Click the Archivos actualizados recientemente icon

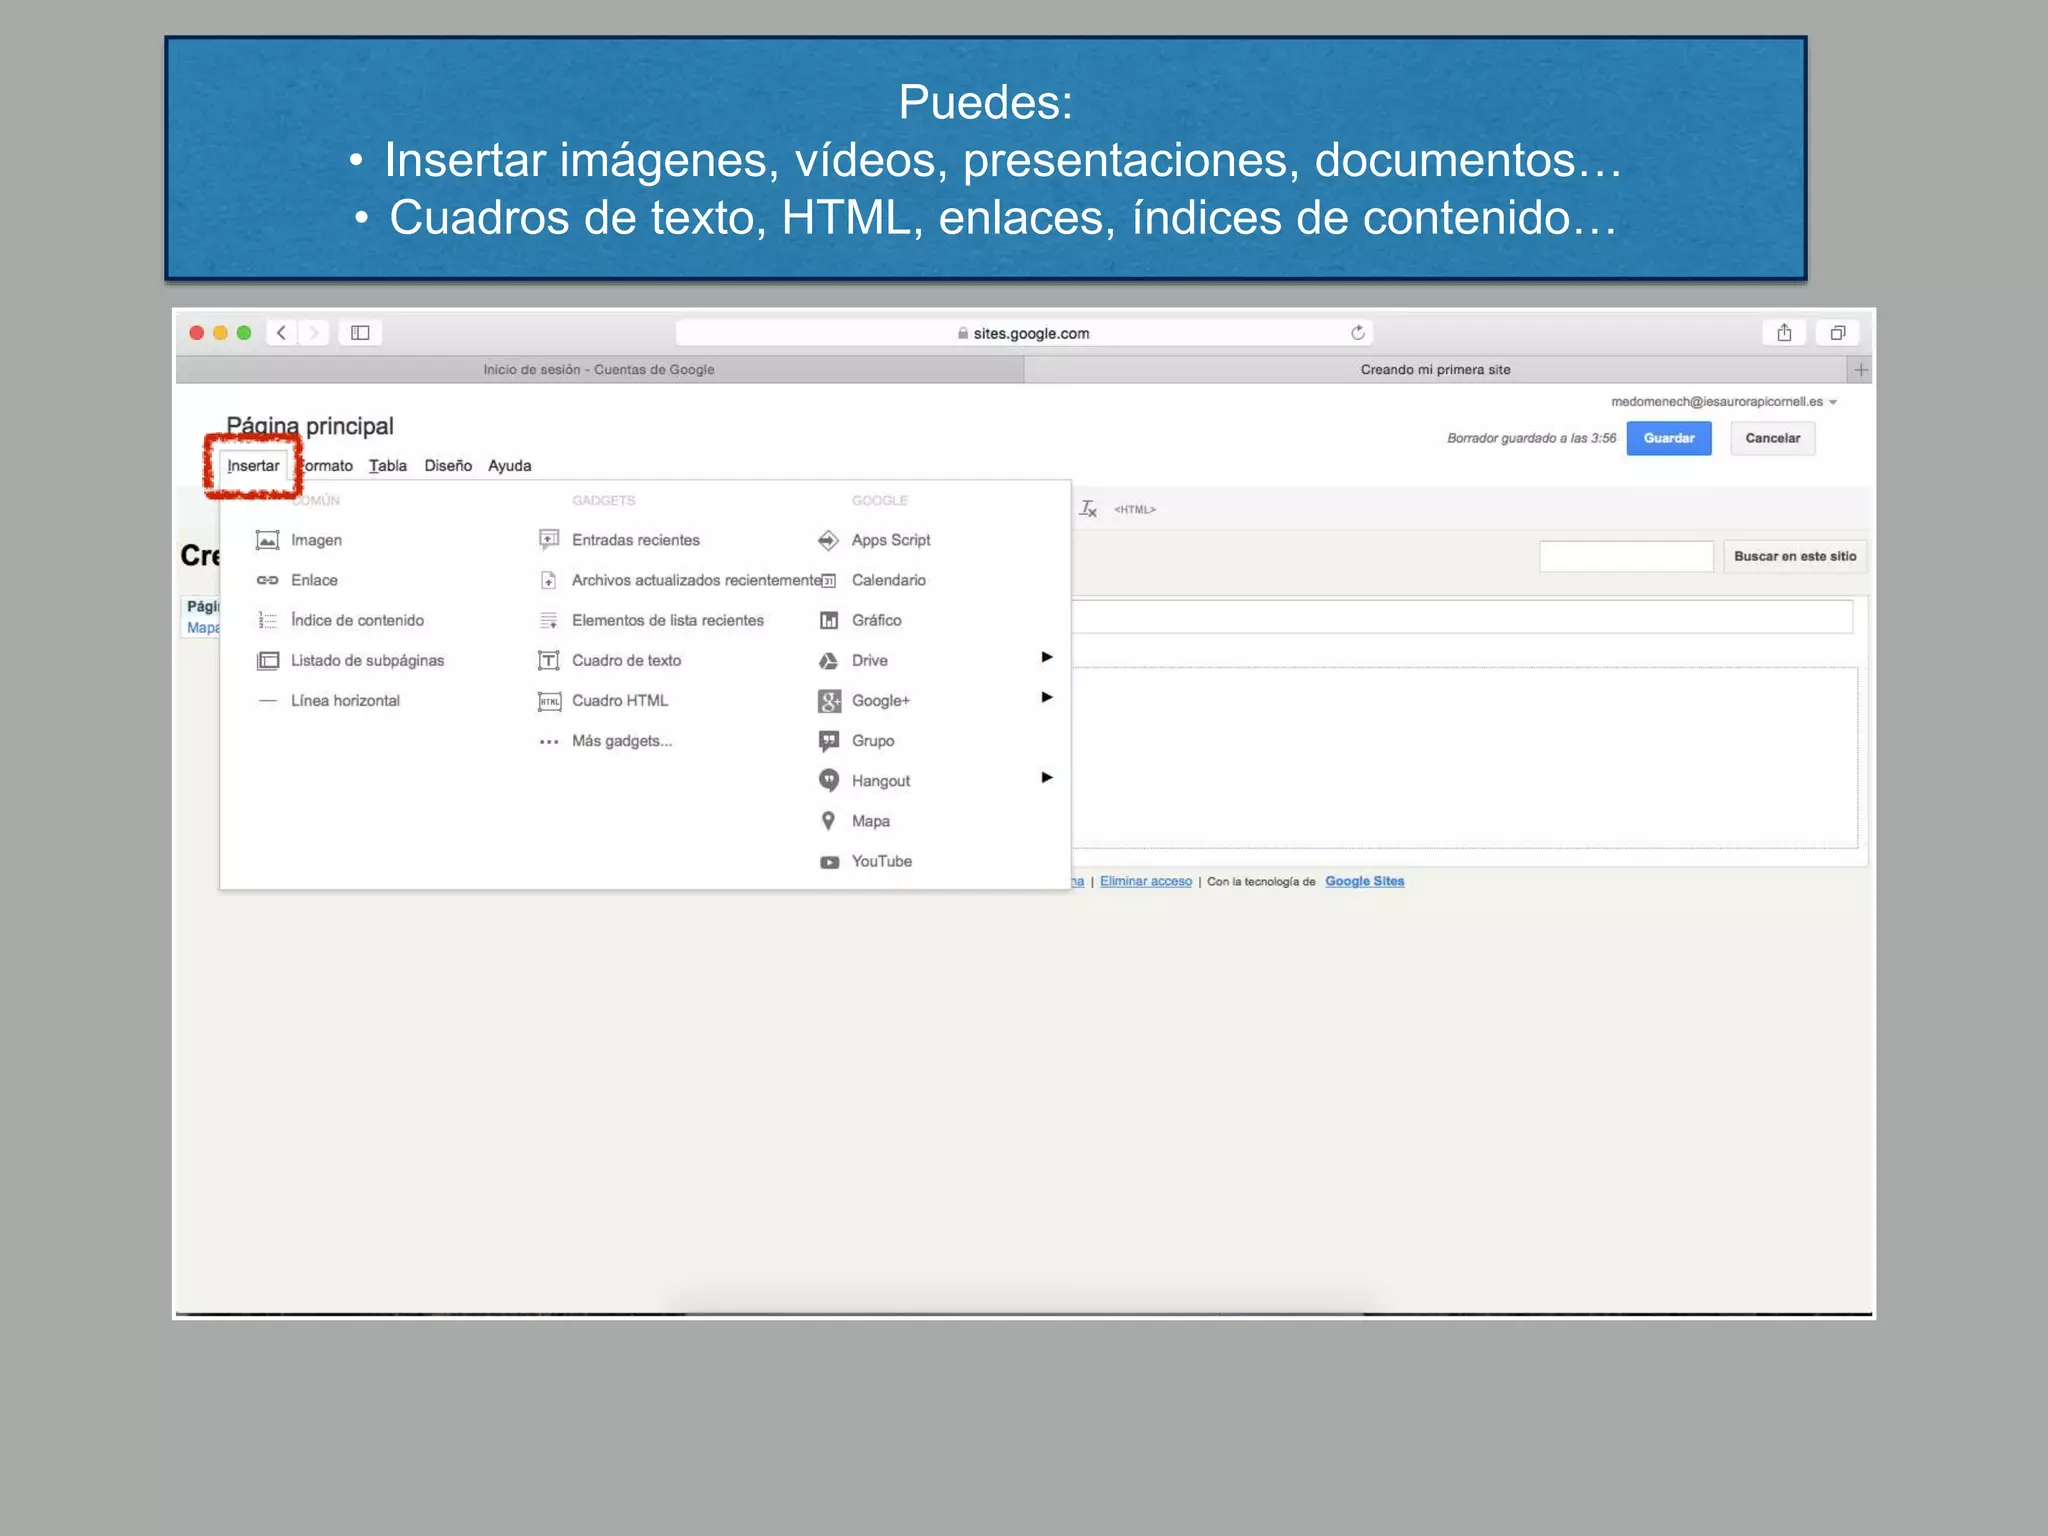click(549, 580)
